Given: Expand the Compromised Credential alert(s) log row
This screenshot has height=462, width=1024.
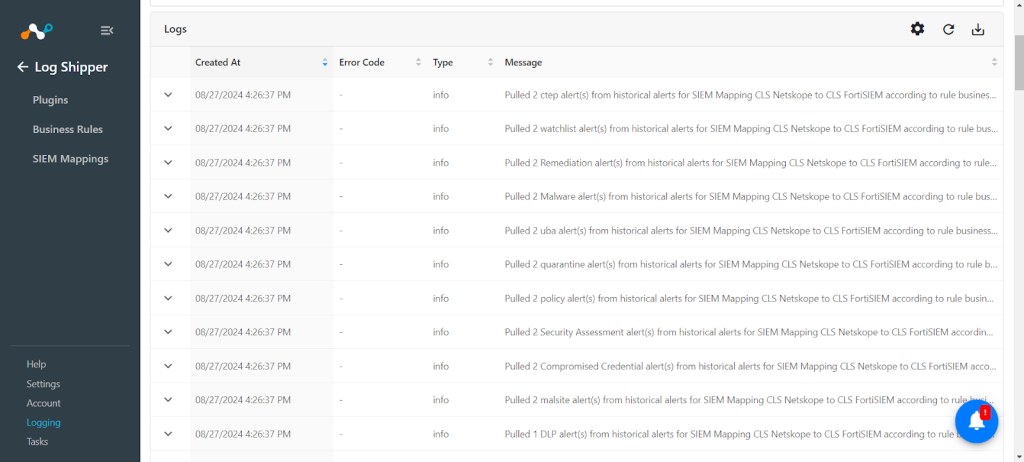Looking at the screenshot, I should [168, 366].
